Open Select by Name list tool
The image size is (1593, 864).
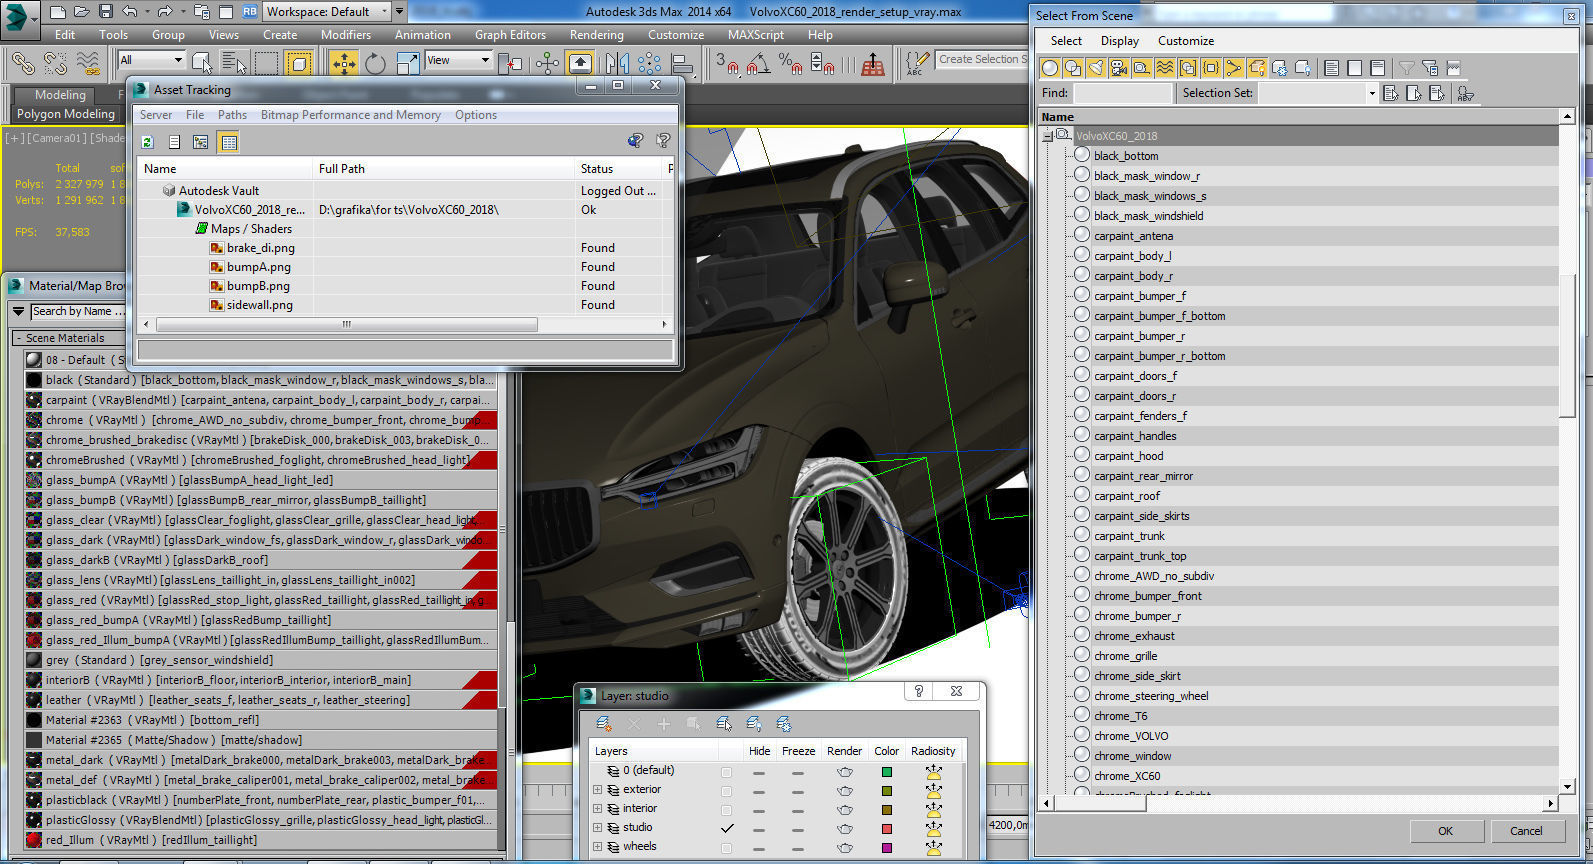(234, 64)
